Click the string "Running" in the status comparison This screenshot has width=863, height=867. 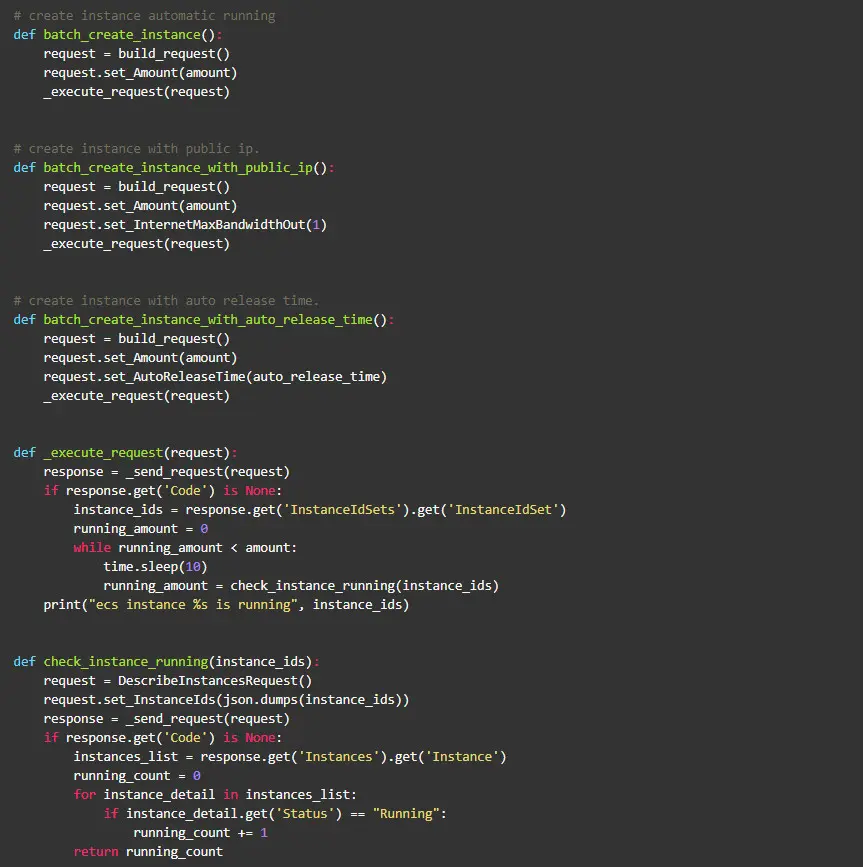pyautogui.click(x=406, y=814)
